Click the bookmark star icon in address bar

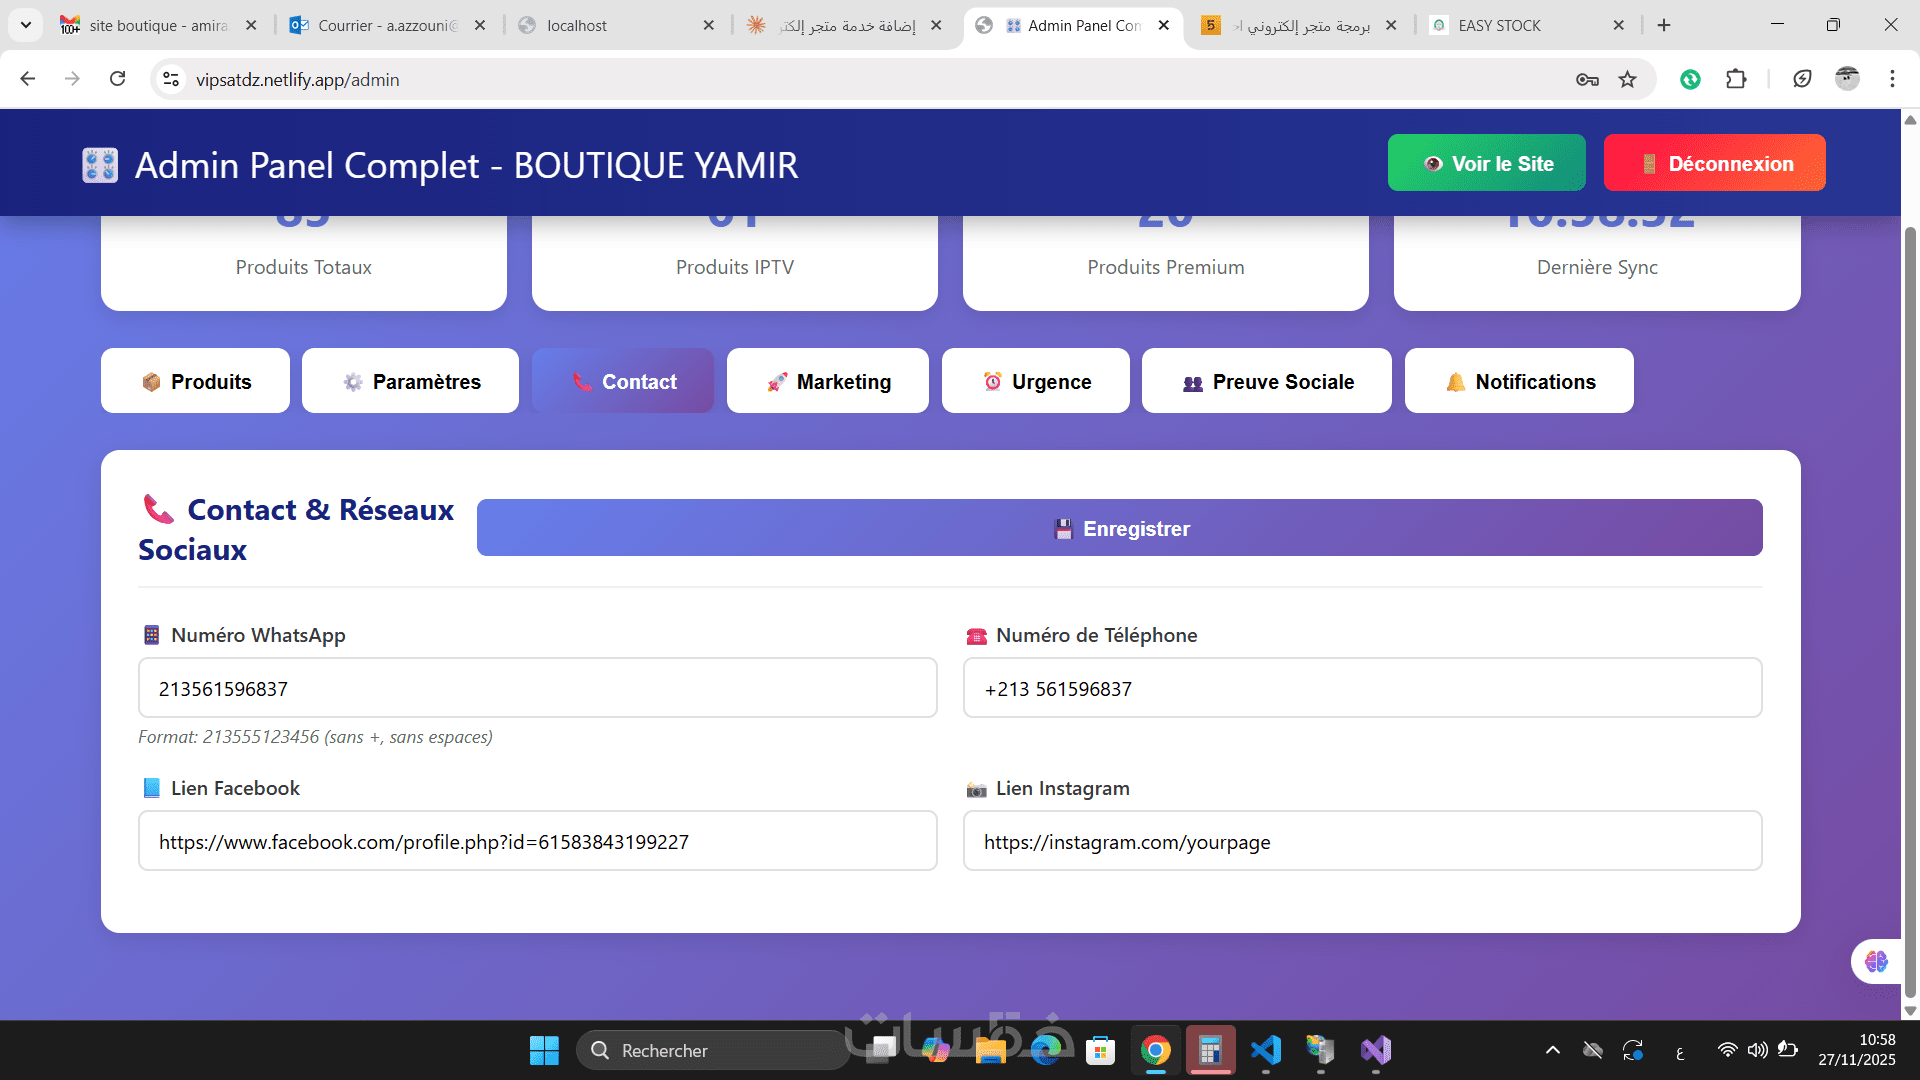pos(1628,80)
